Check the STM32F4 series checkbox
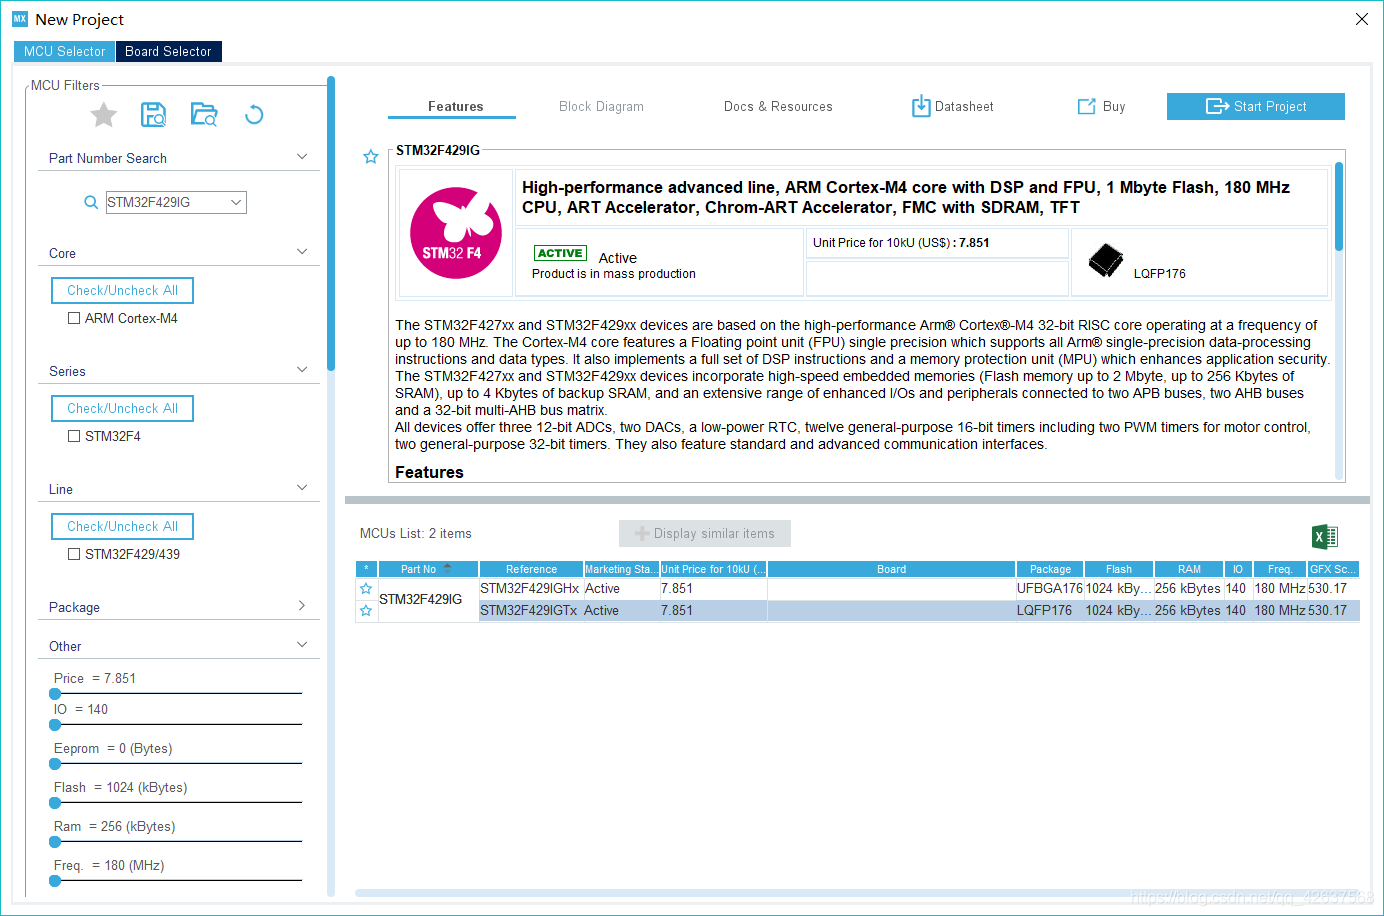This screenshot has width=1384, height=916. point(74,437)
